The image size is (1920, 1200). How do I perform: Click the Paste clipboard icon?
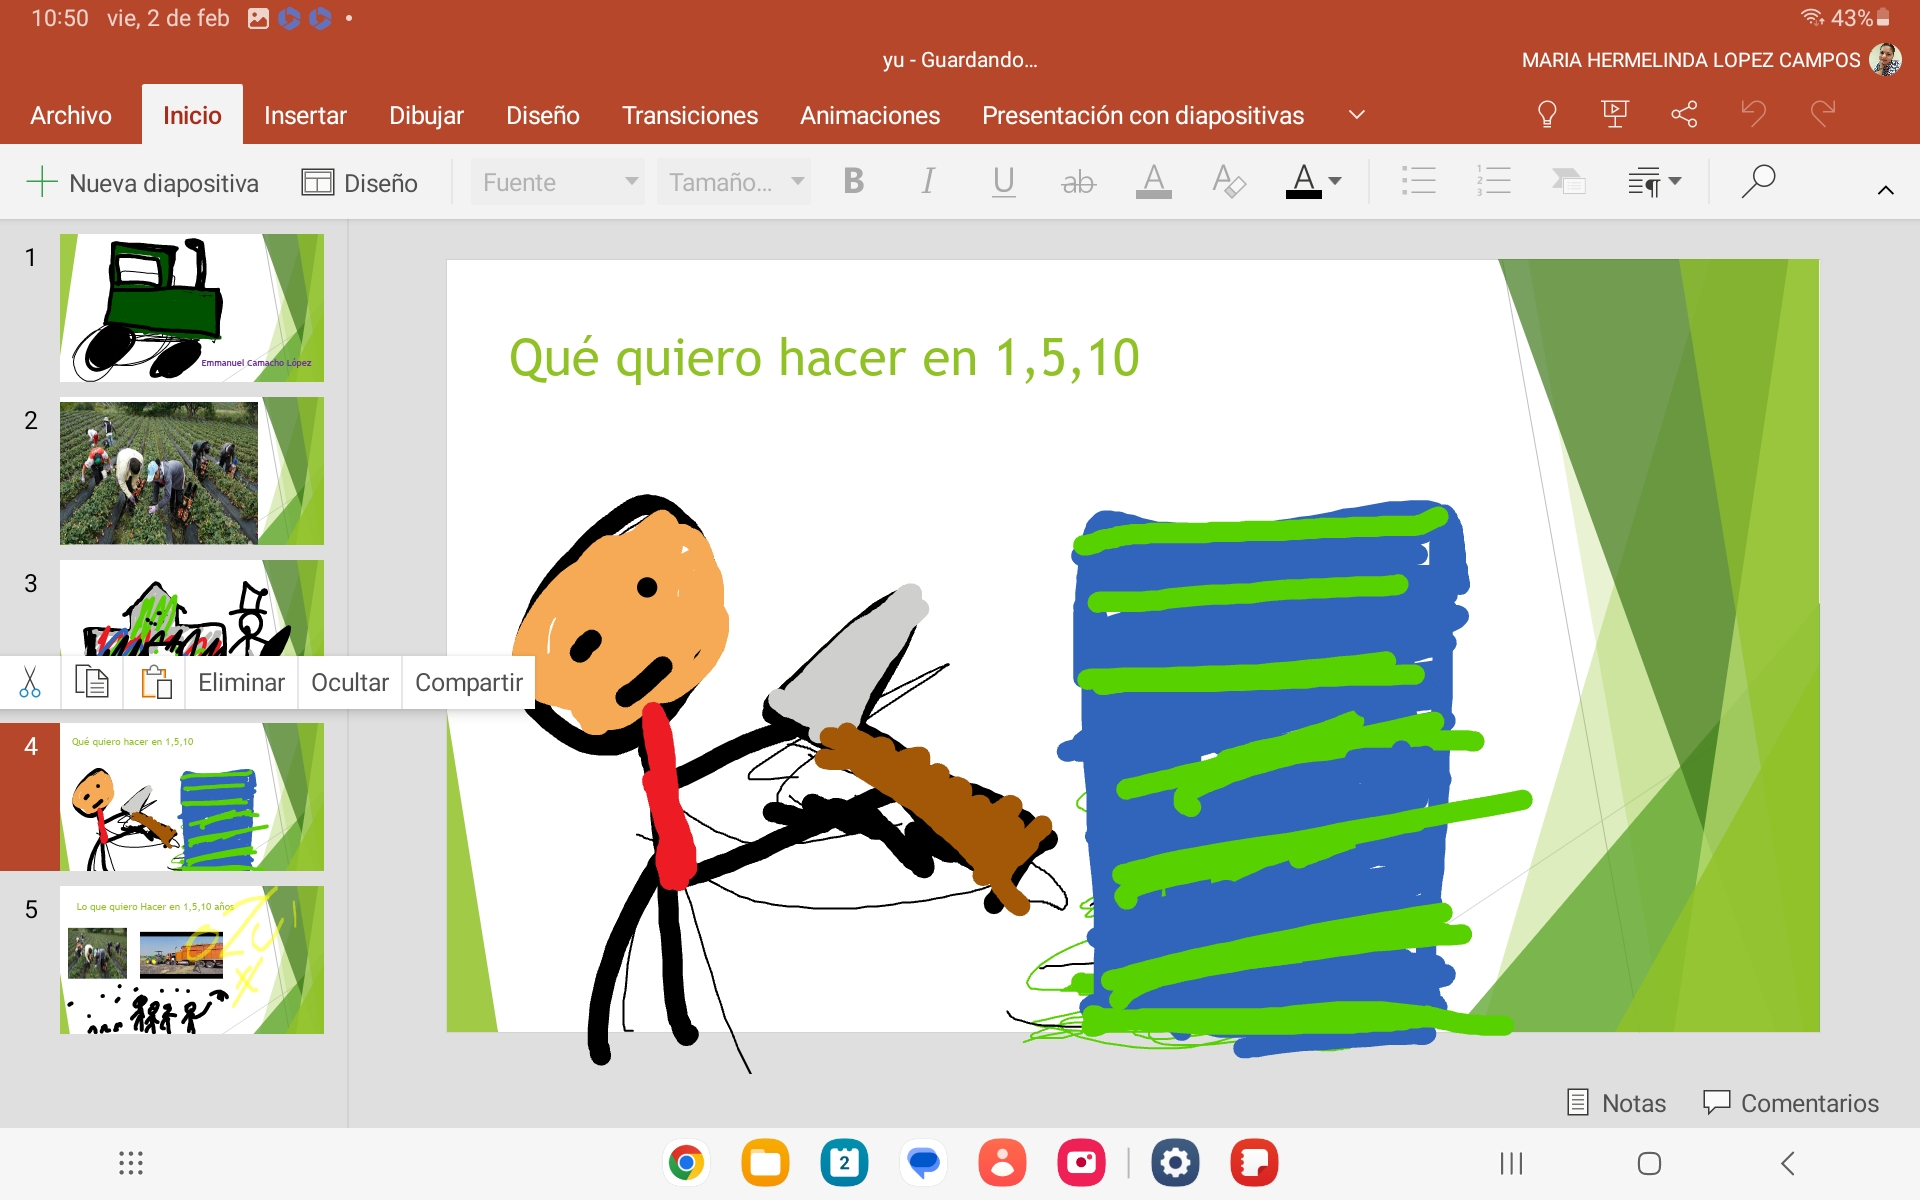(155, 683)
